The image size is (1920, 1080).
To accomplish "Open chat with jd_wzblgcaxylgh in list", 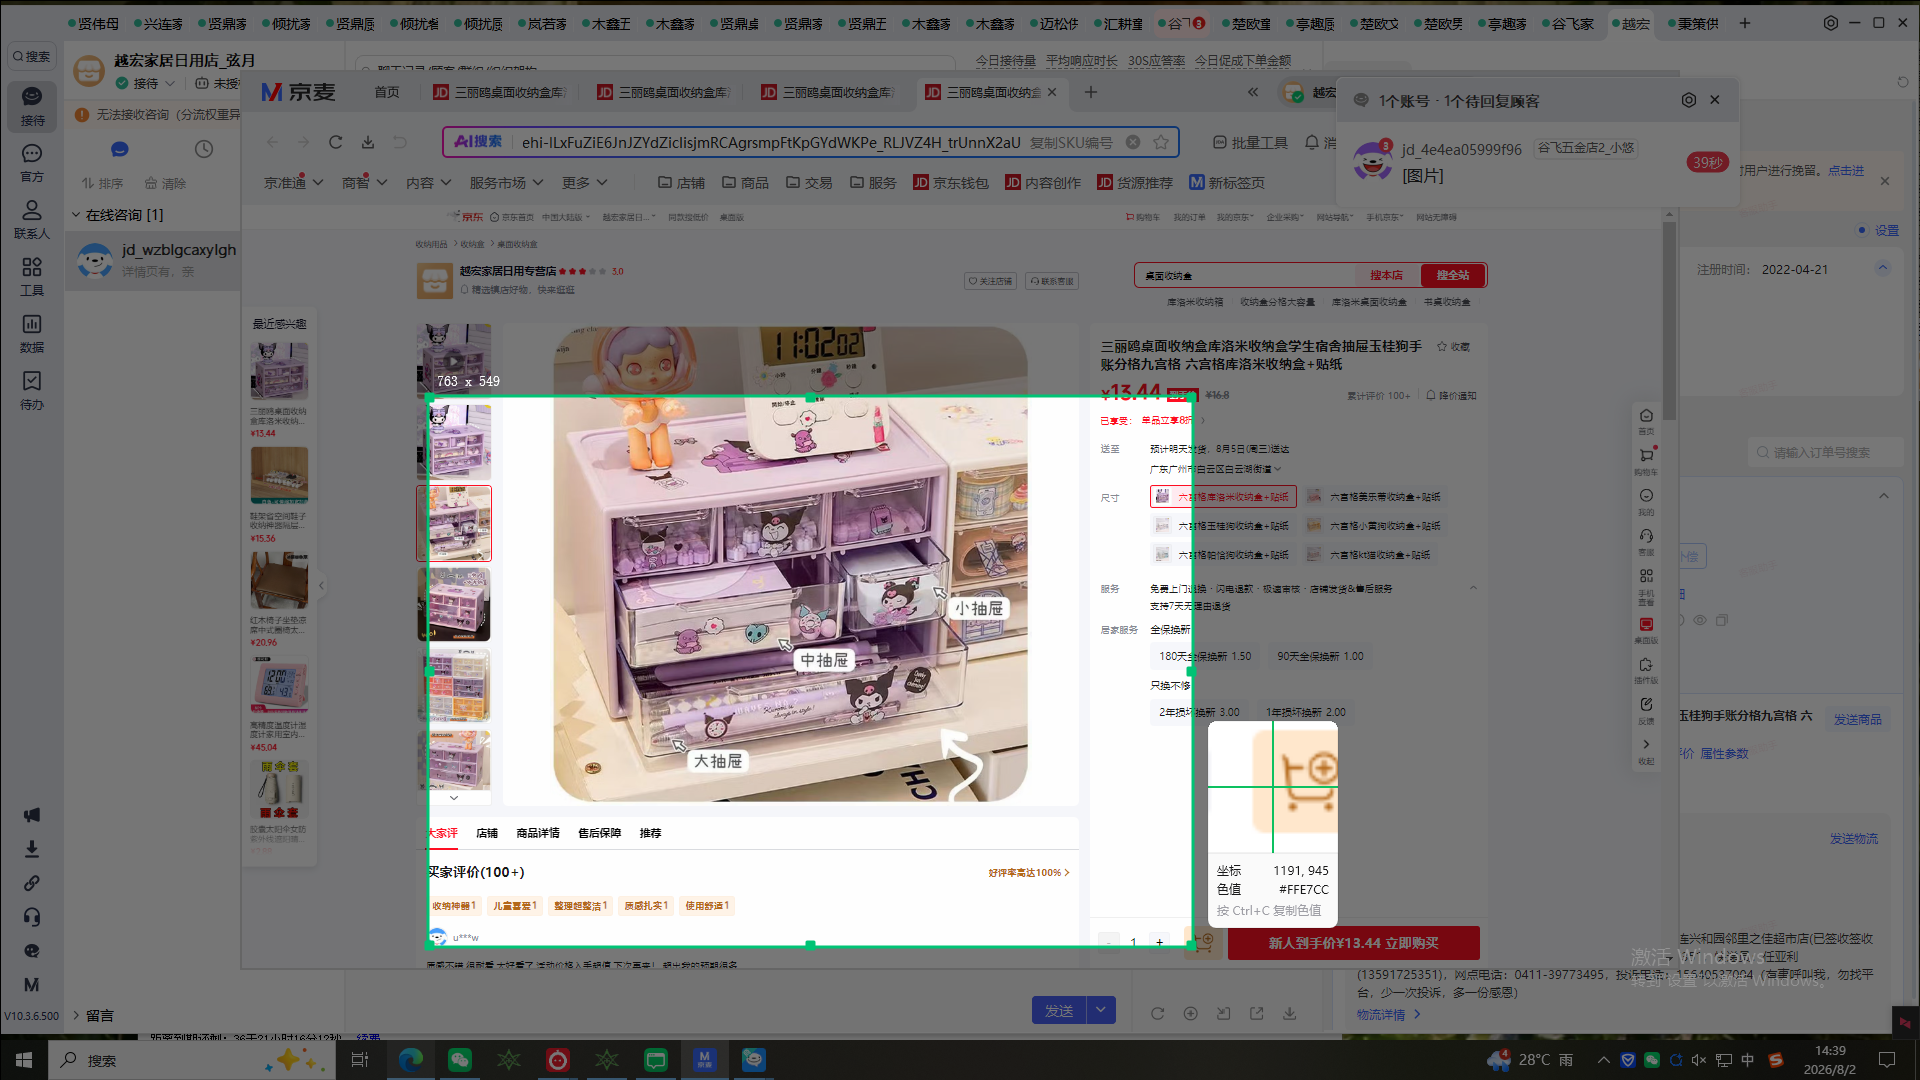I will coord(153,260).
